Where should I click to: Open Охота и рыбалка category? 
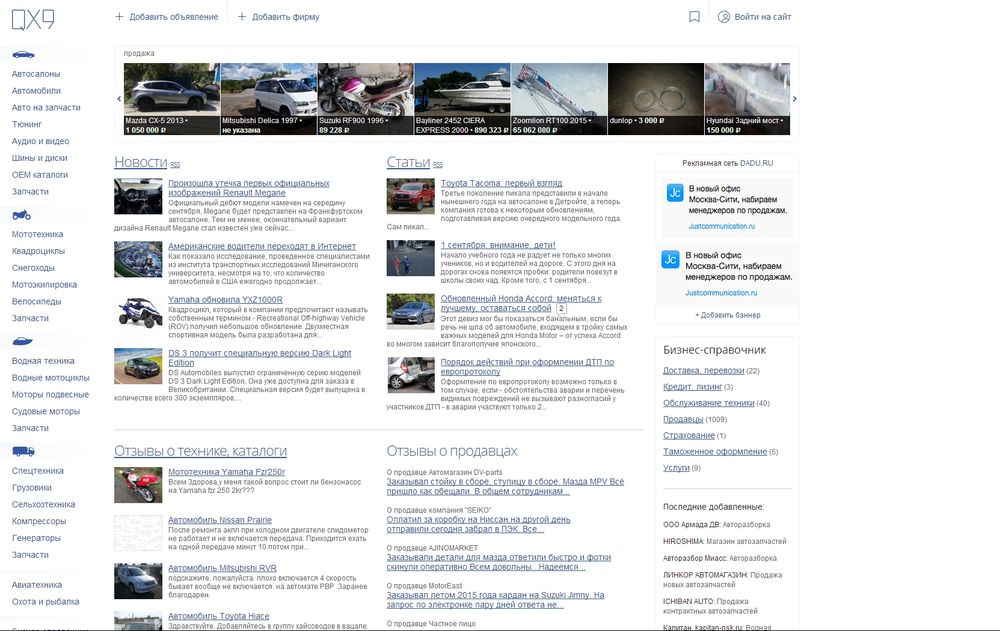pos(45,602)
